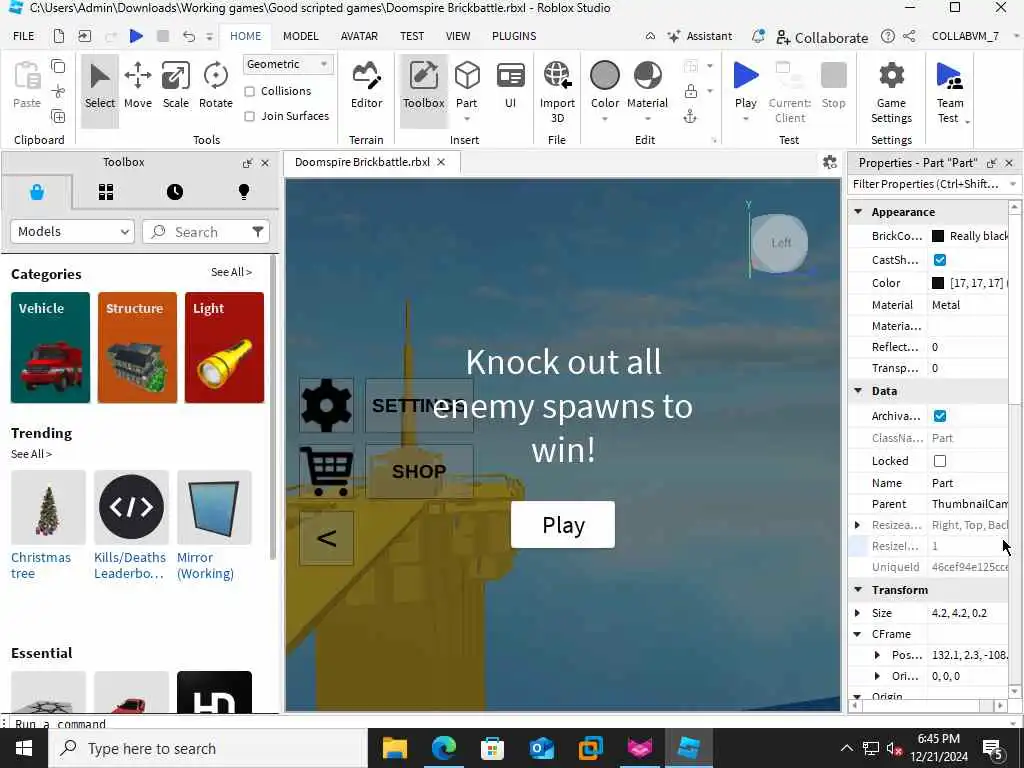Insert a new Part
This screenshot has height=768, width=1024.
click(x=466, y=84)
